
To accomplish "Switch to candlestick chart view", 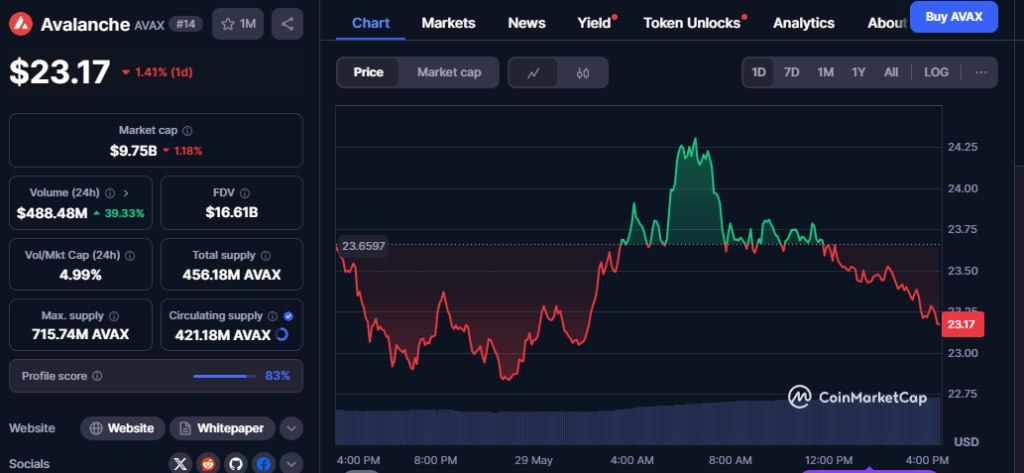I will point(583,73).
